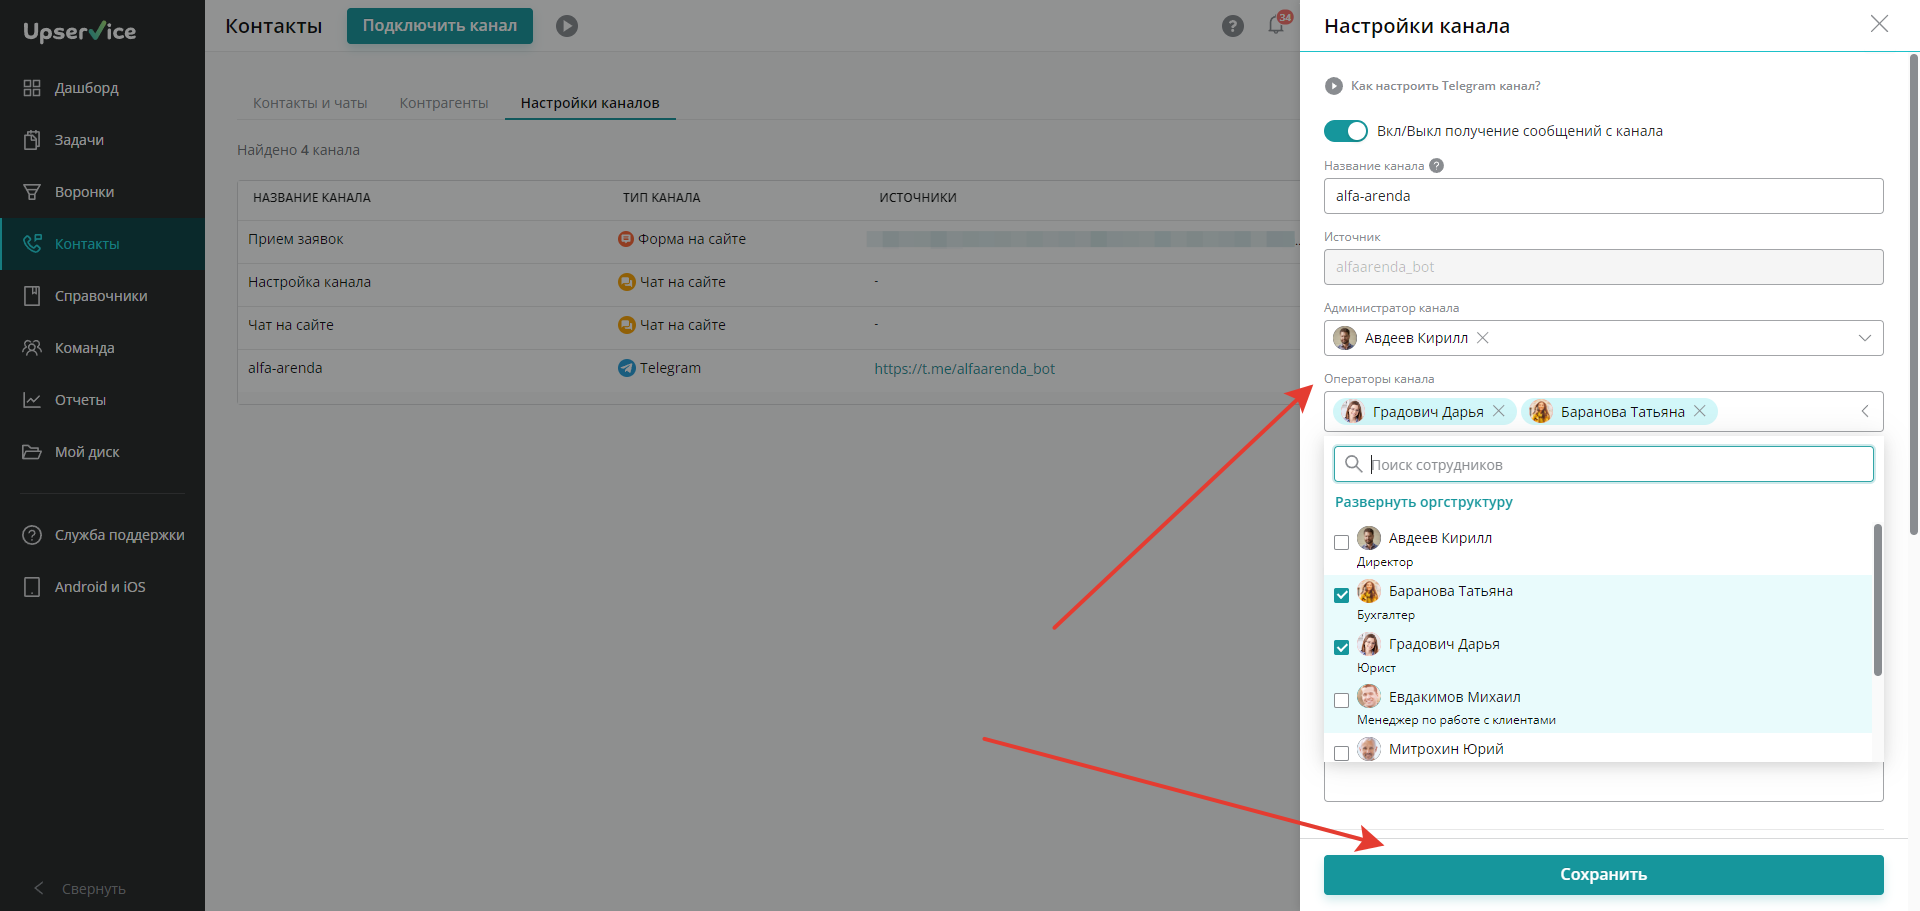Click the panel's main vertical scrollbar
The width and height of the screenshot is (1920, 911).
point(1914,295)
